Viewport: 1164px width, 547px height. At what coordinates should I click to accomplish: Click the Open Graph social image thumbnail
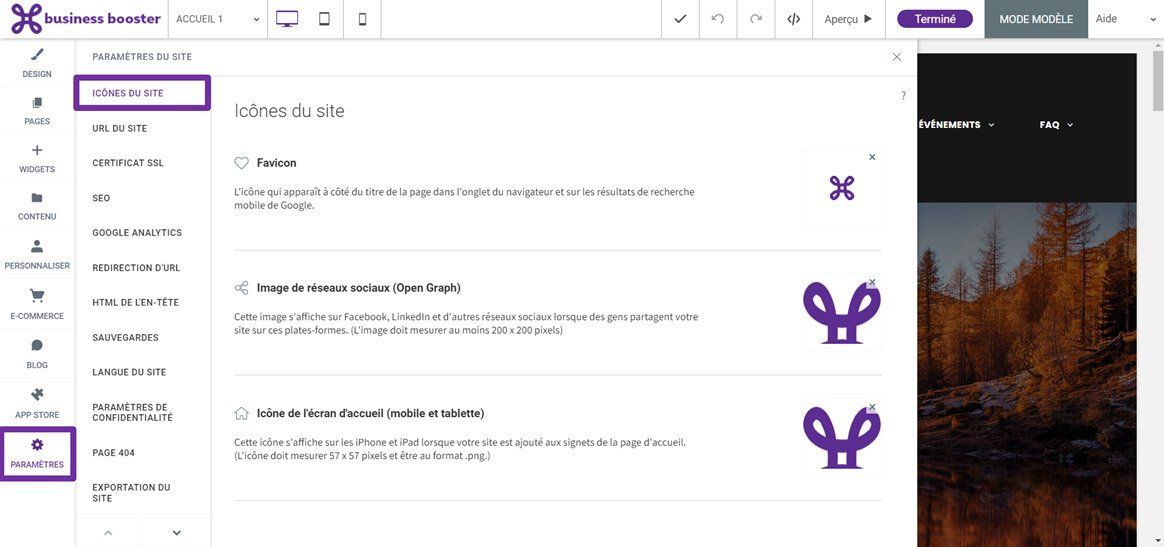click(842, 312)
